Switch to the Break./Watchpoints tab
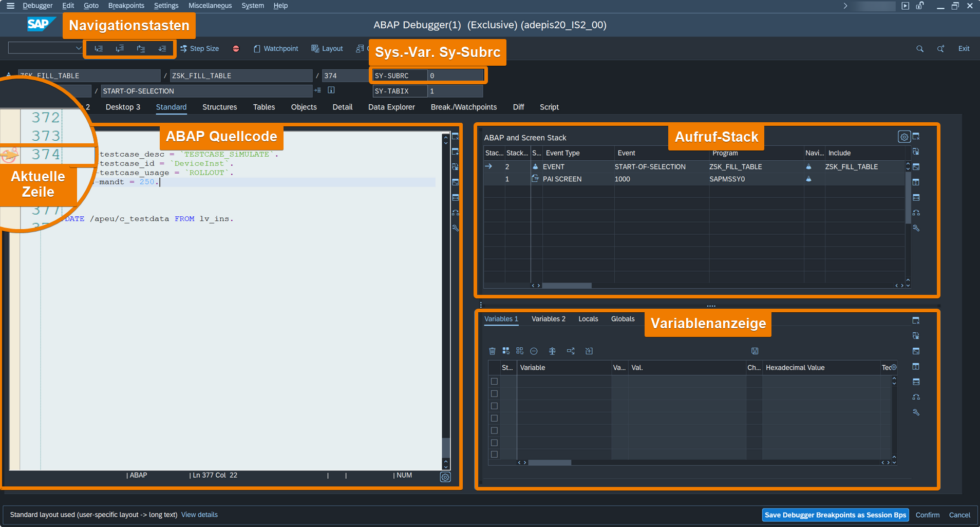This screenshot has height=527, width=980. 464,107
